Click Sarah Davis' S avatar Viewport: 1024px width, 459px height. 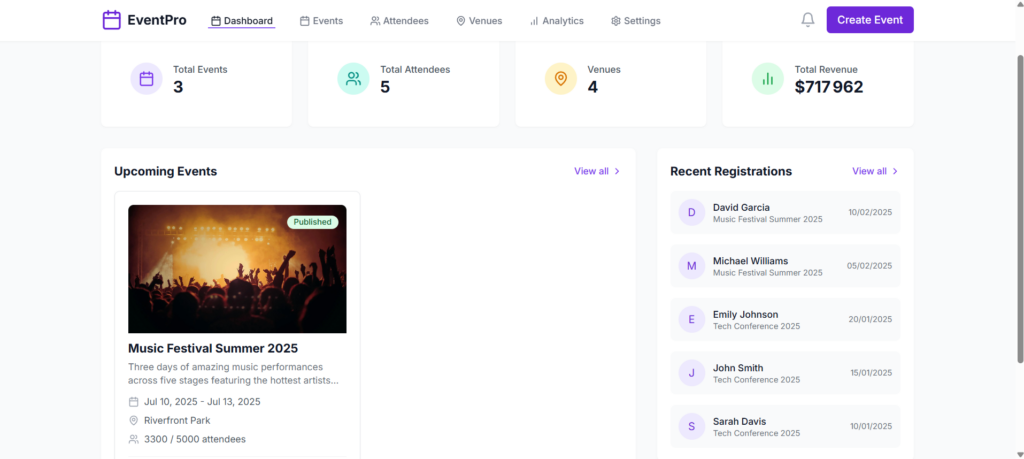pos(692,426)
